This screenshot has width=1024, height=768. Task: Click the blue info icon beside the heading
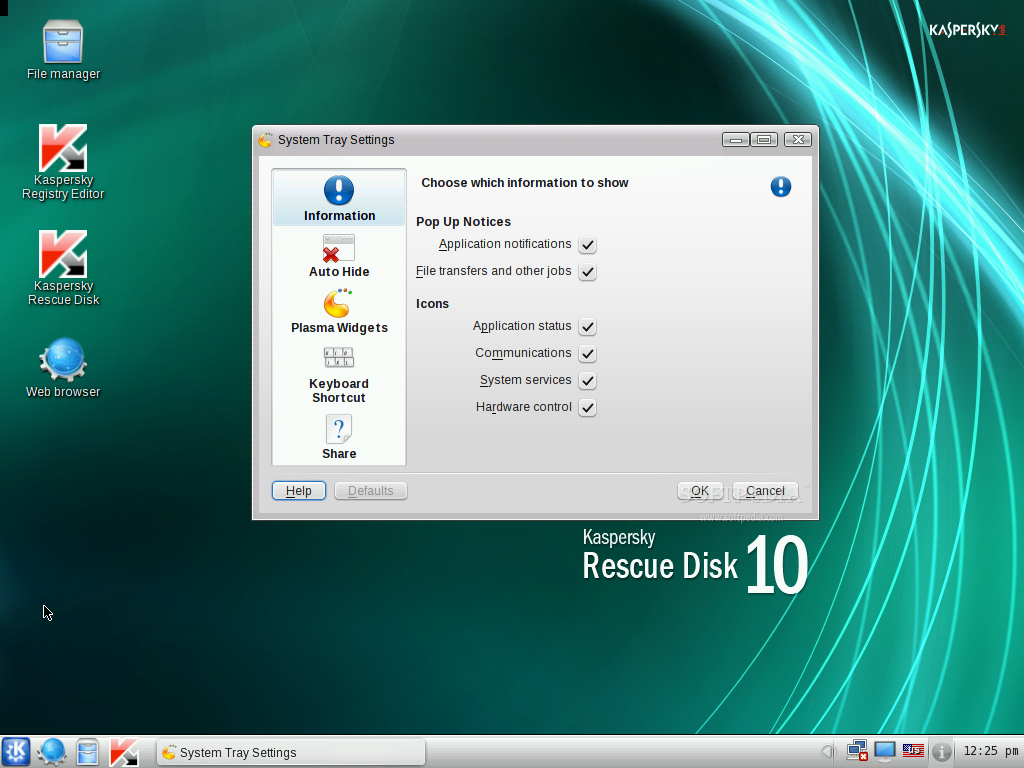click(x=781, y=187)
